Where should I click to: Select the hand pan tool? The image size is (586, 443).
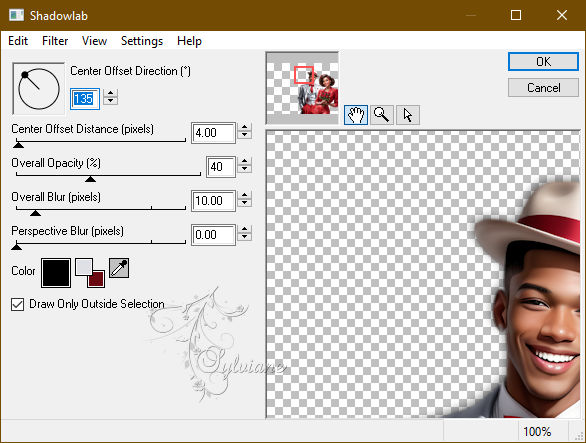pyautogui.click(x=355, y=115)
